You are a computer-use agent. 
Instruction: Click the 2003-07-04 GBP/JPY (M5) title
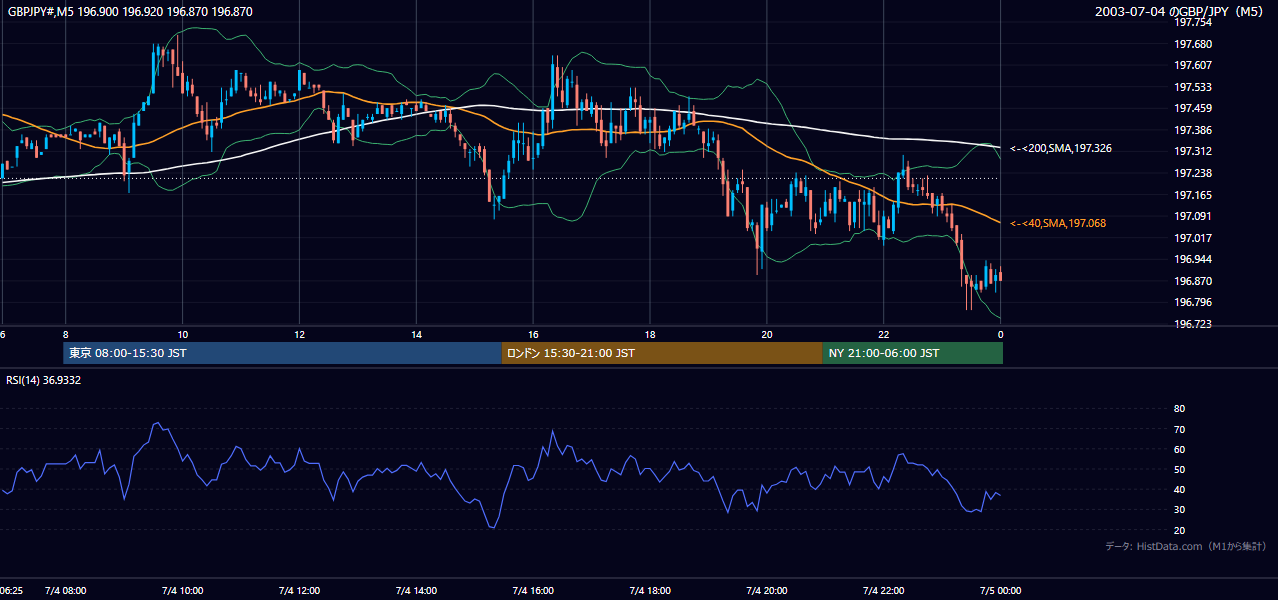1179,12
